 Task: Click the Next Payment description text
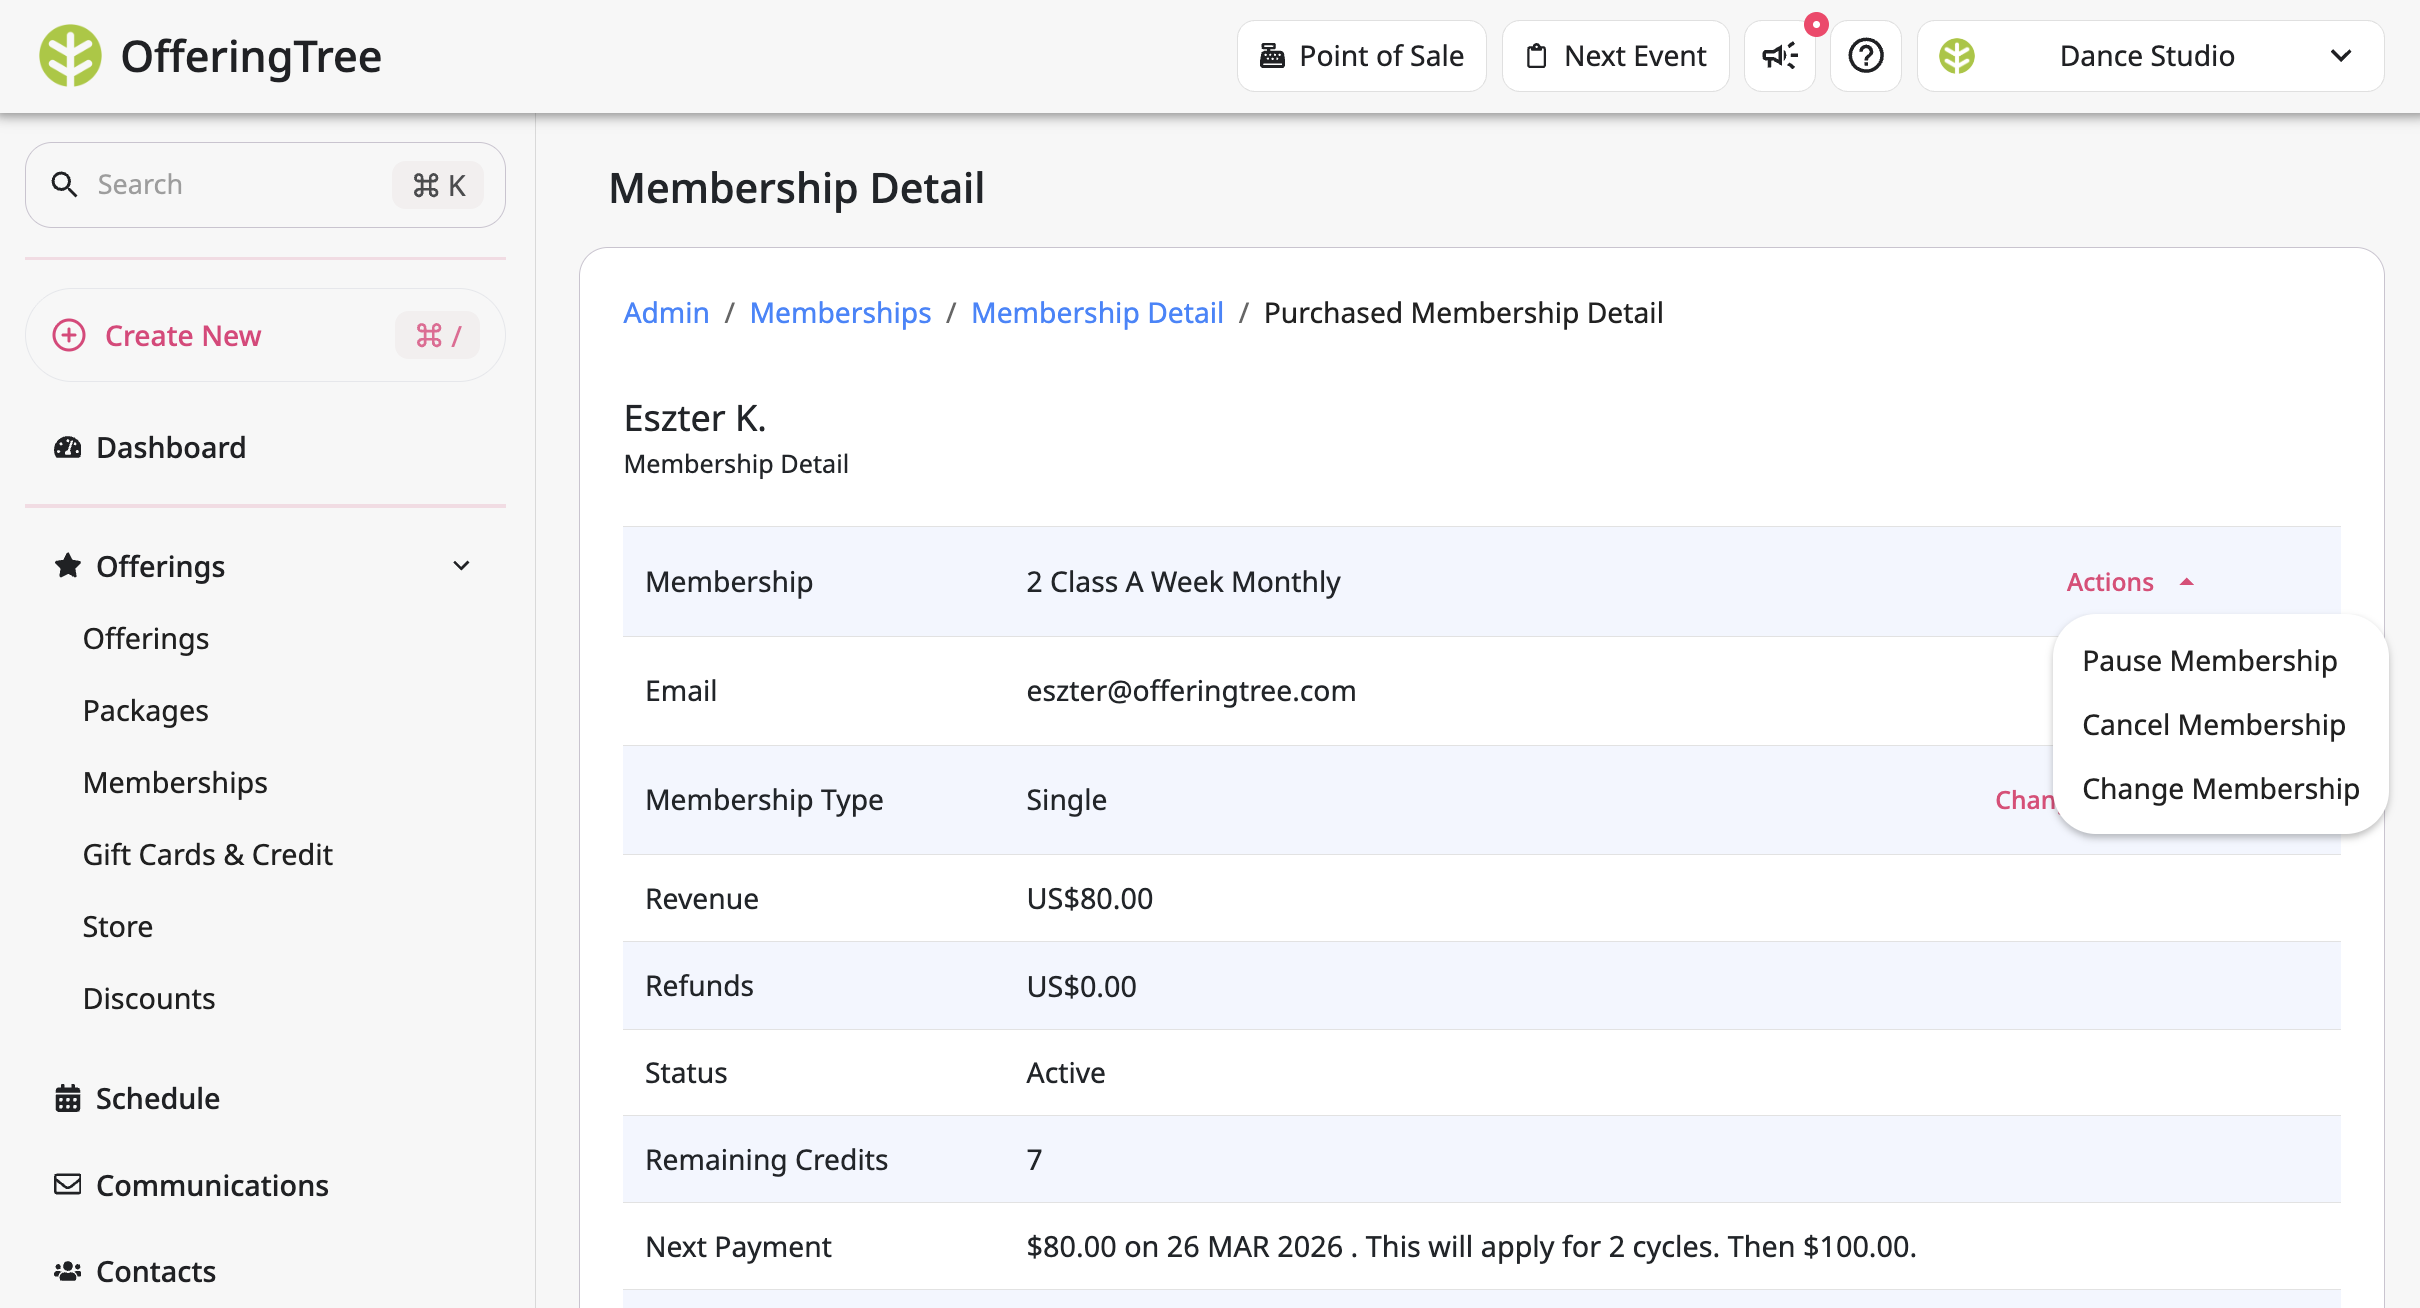1471,1247
